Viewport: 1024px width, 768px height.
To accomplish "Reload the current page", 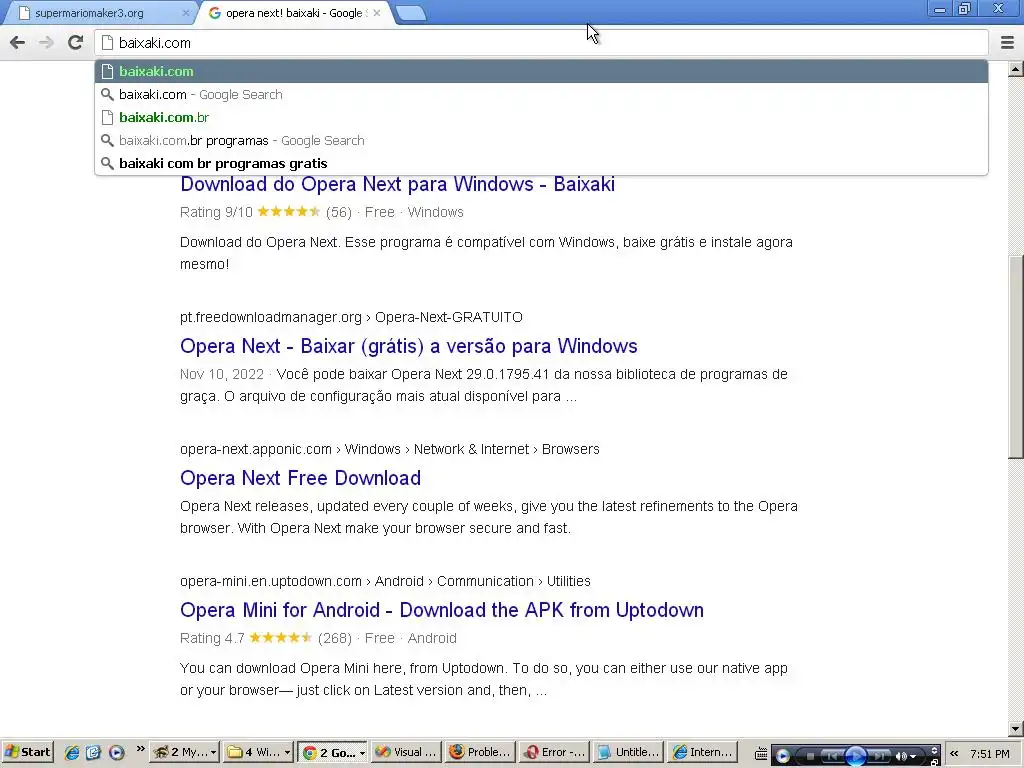I will pos(76,43).
